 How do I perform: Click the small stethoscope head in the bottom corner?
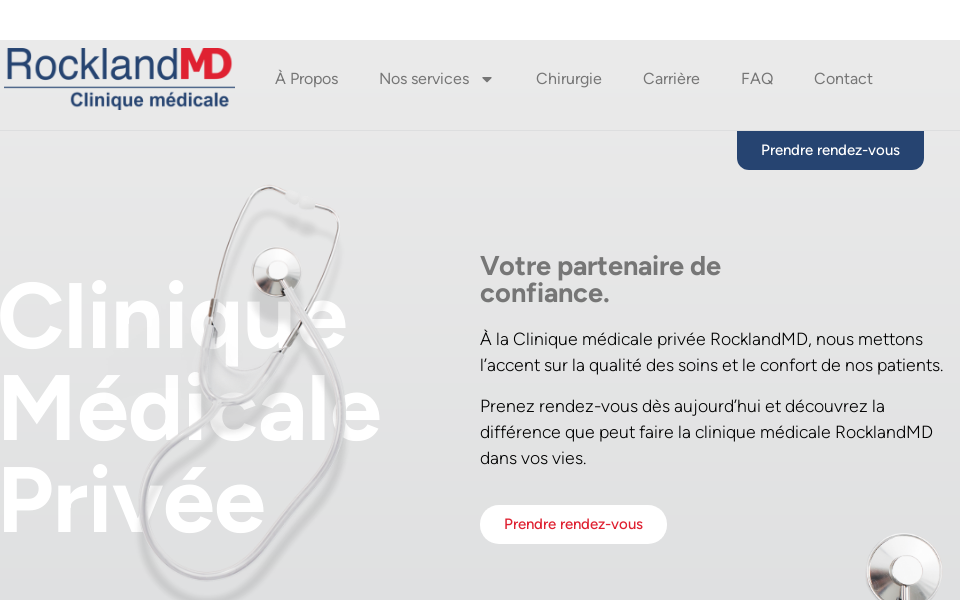pos(904,568)
